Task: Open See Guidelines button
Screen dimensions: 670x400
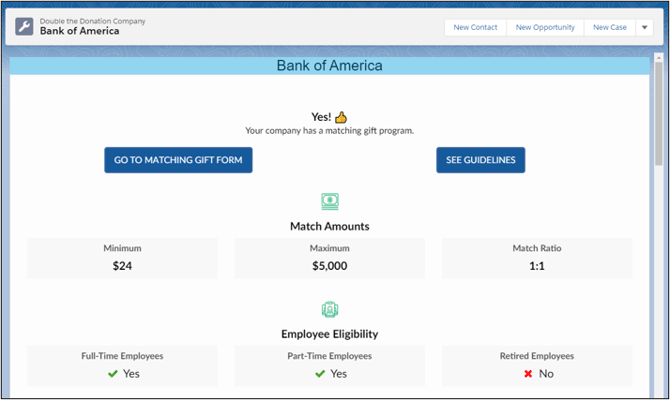Action: pyautogui.click(x=481, y=160)
